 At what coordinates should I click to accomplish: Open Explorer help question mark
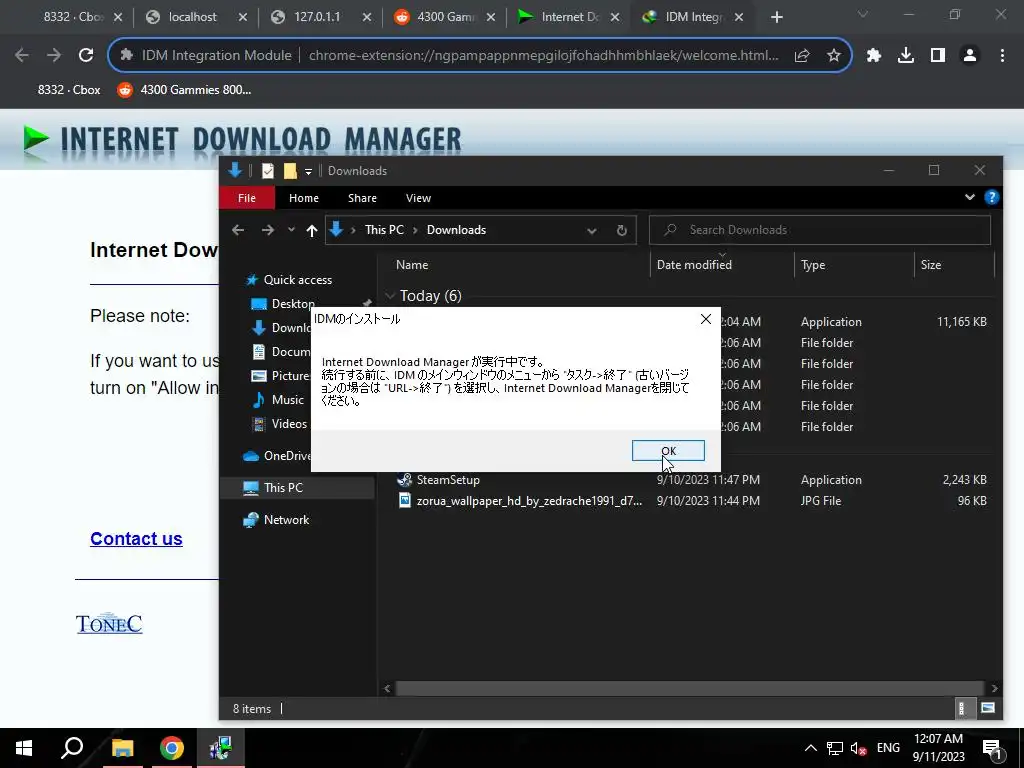click(991, 197)
